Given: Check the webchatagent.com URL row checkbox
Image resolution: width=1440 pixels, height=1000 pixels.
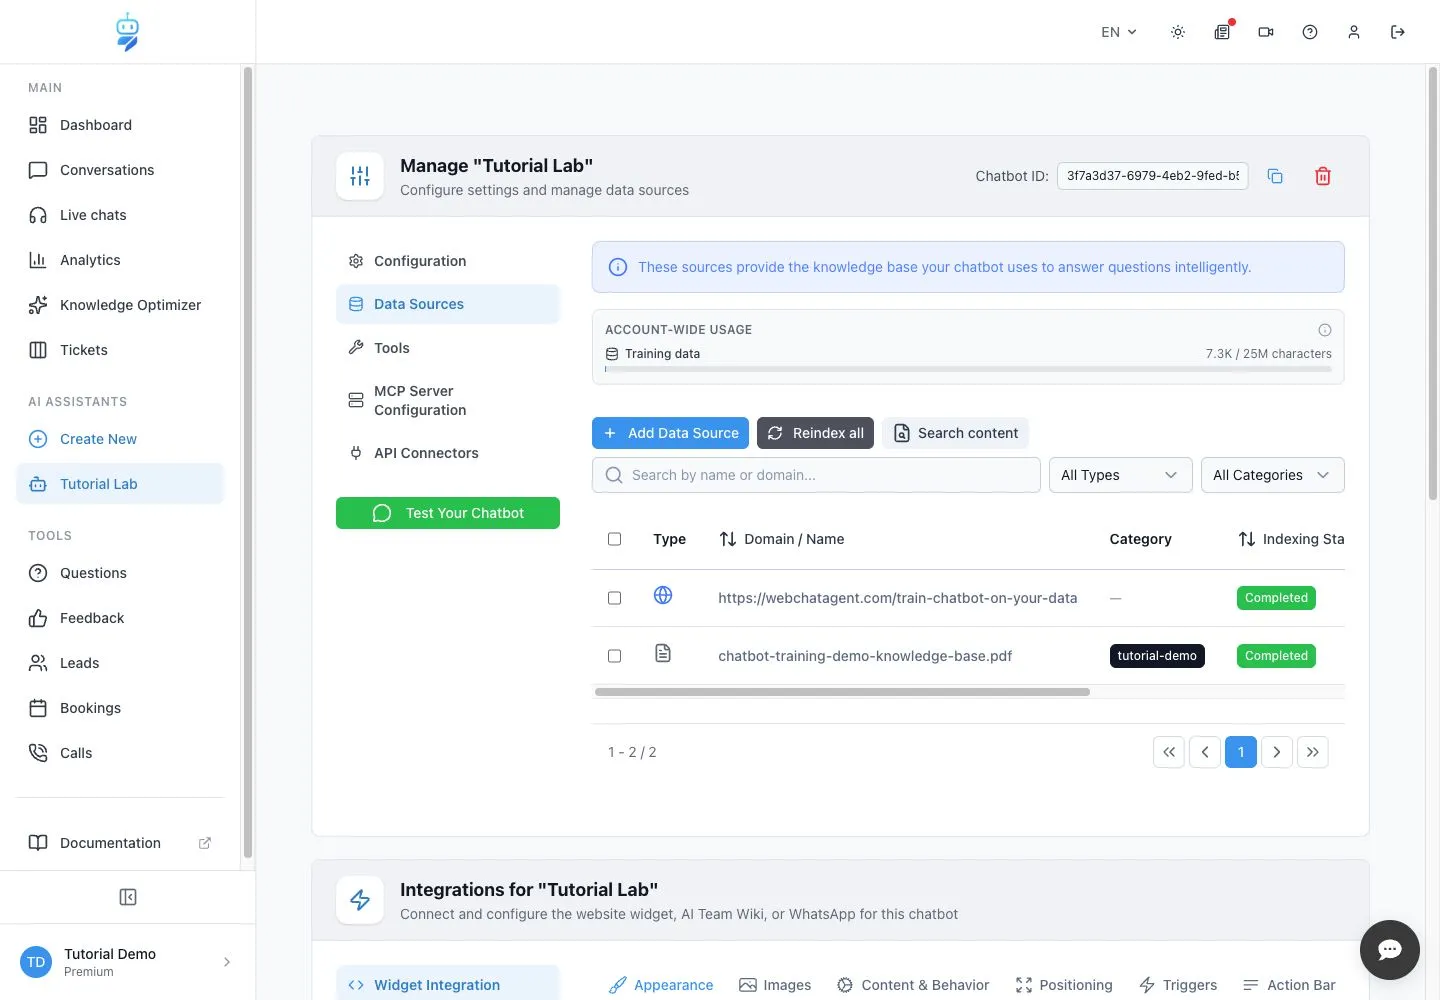Looking at the screenshot, I should click(x=615, y=598).
